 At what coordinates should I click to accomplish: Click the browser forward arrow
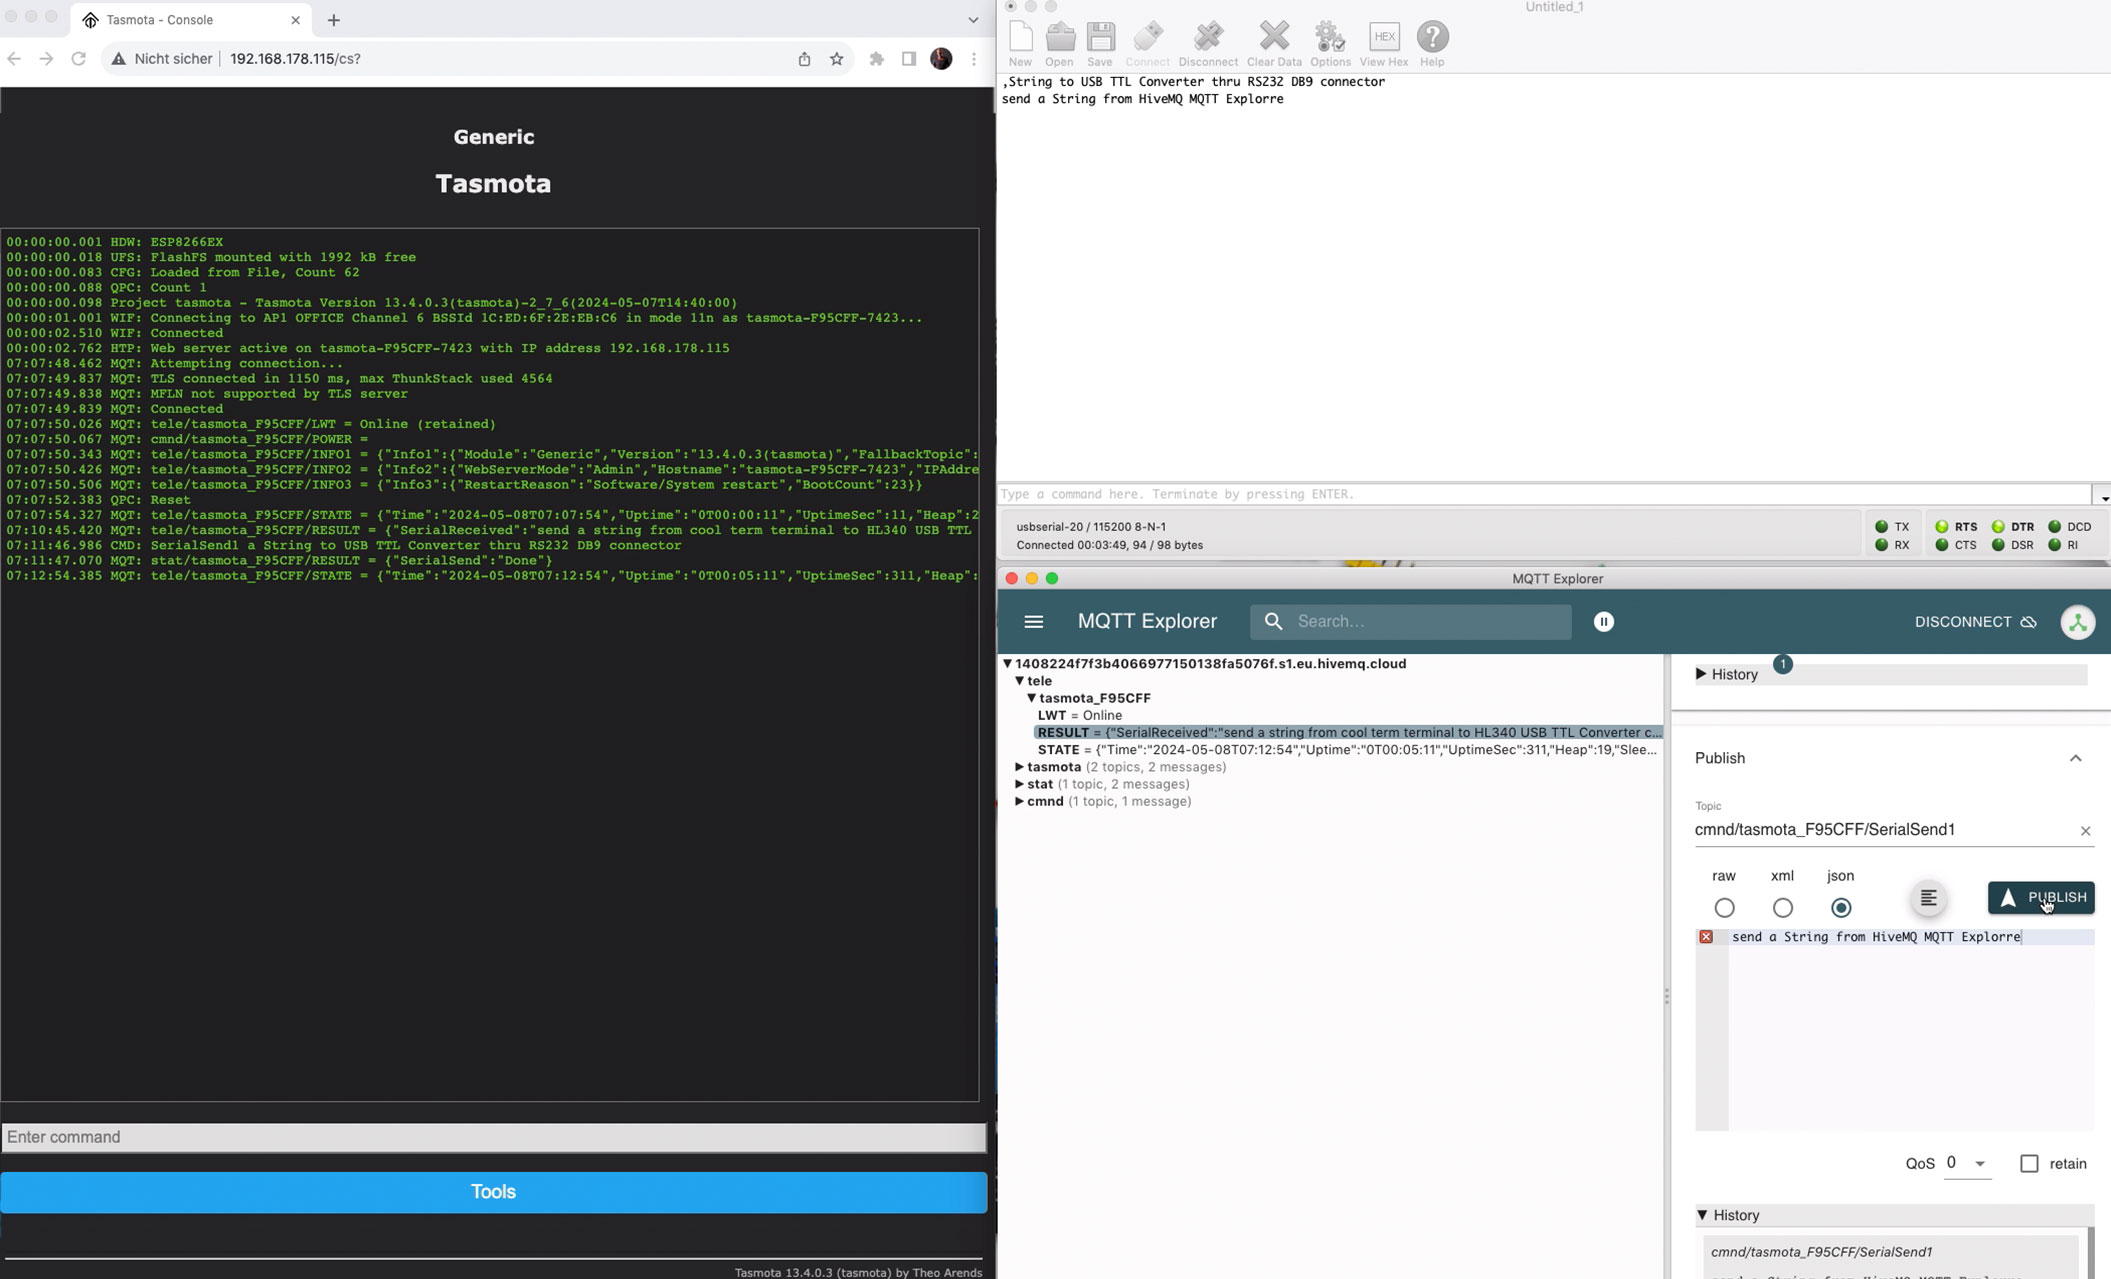[46, 59]
